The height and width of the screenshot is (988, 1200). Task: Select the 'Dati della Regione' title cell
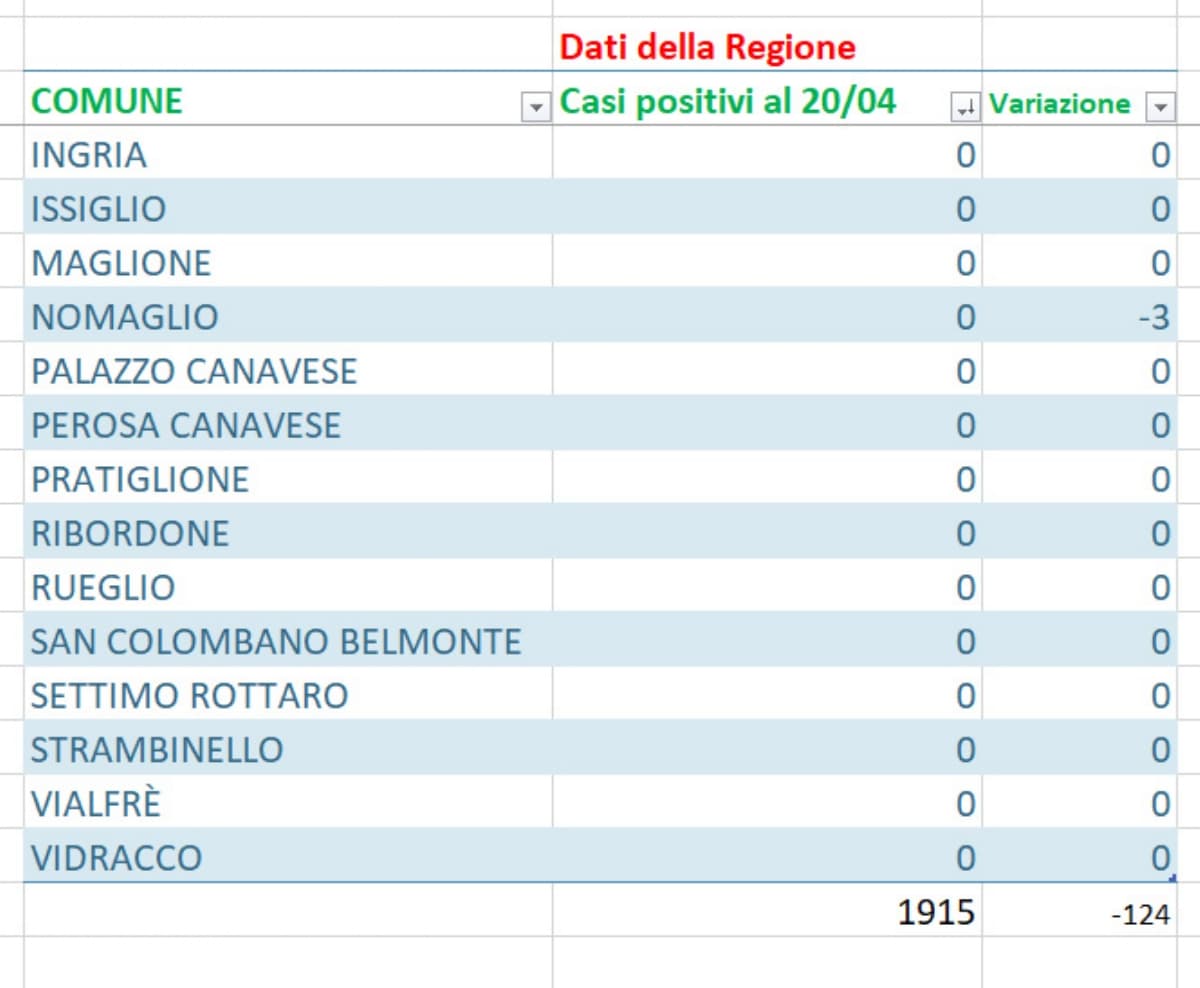pyautogui.click(x=707, y=47)
